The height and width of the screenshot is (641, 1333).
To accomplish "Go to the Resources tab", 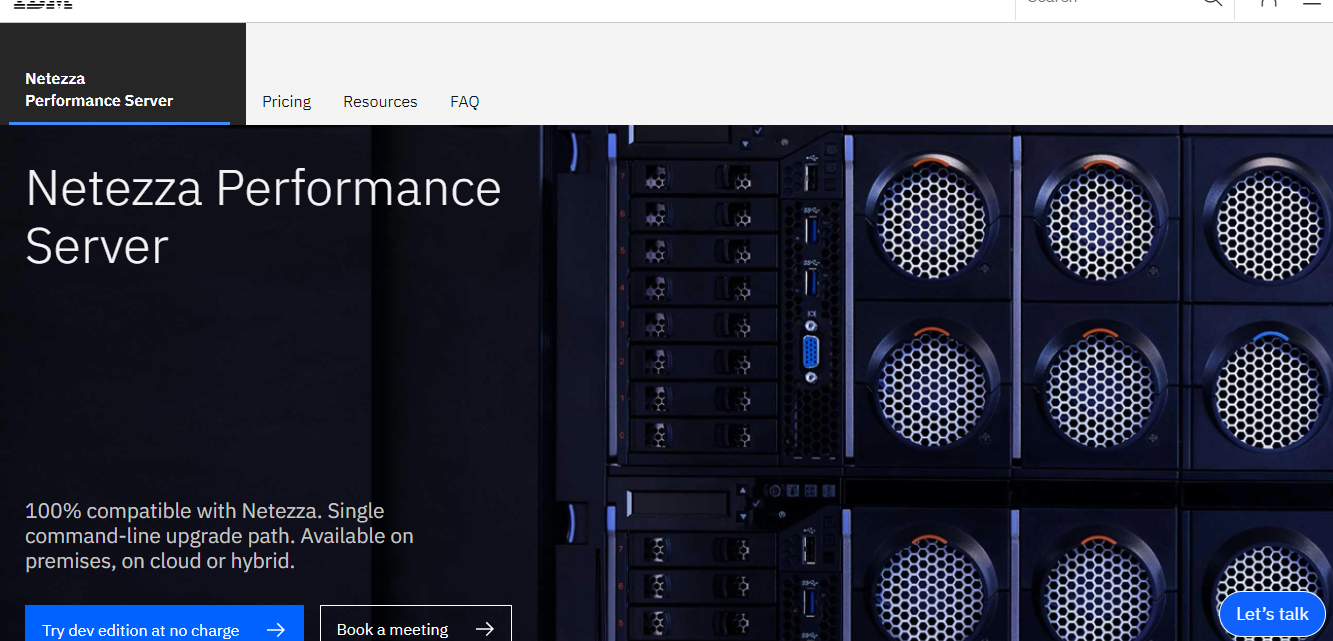I will [380, 102].
